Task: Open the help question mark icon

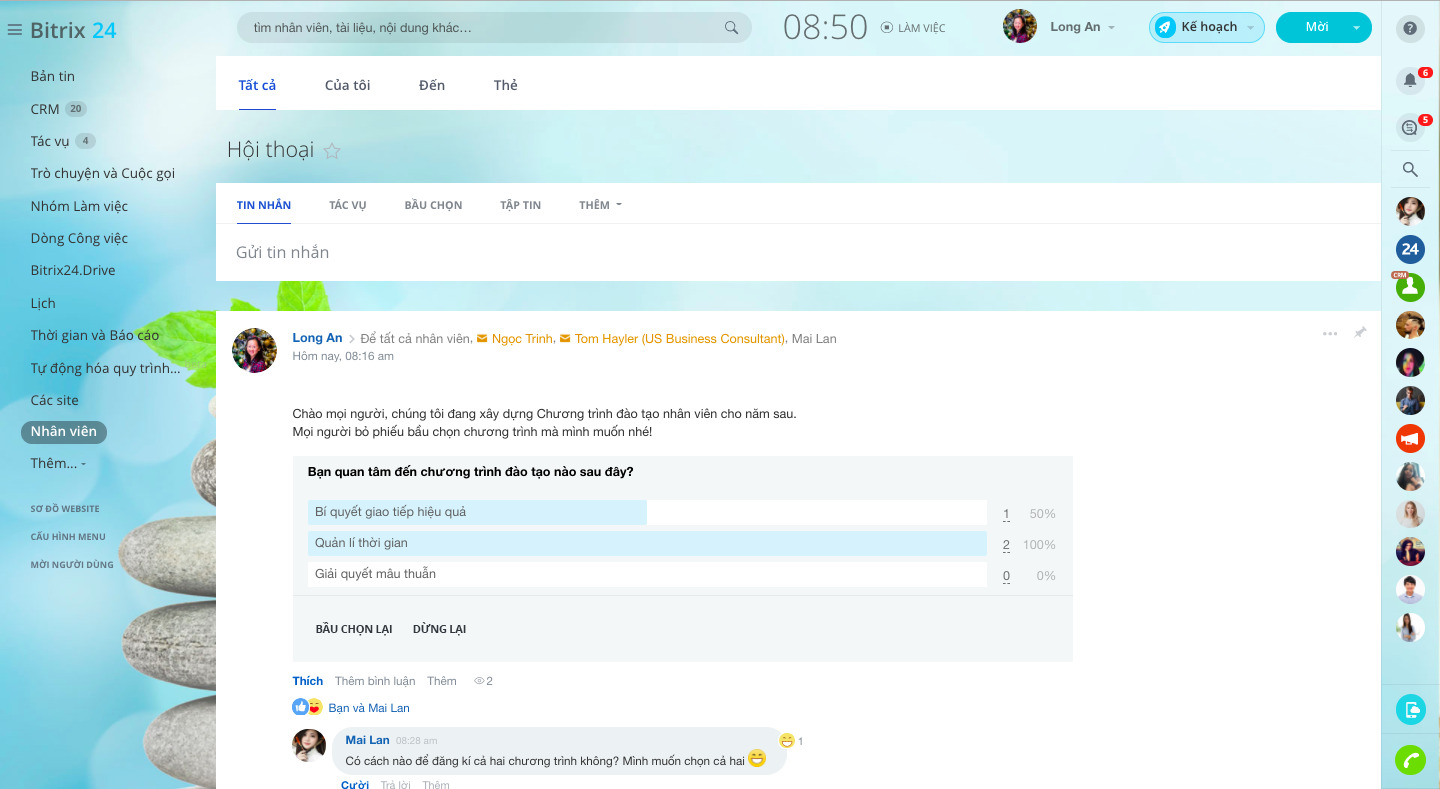Action: coord(1410,28)
